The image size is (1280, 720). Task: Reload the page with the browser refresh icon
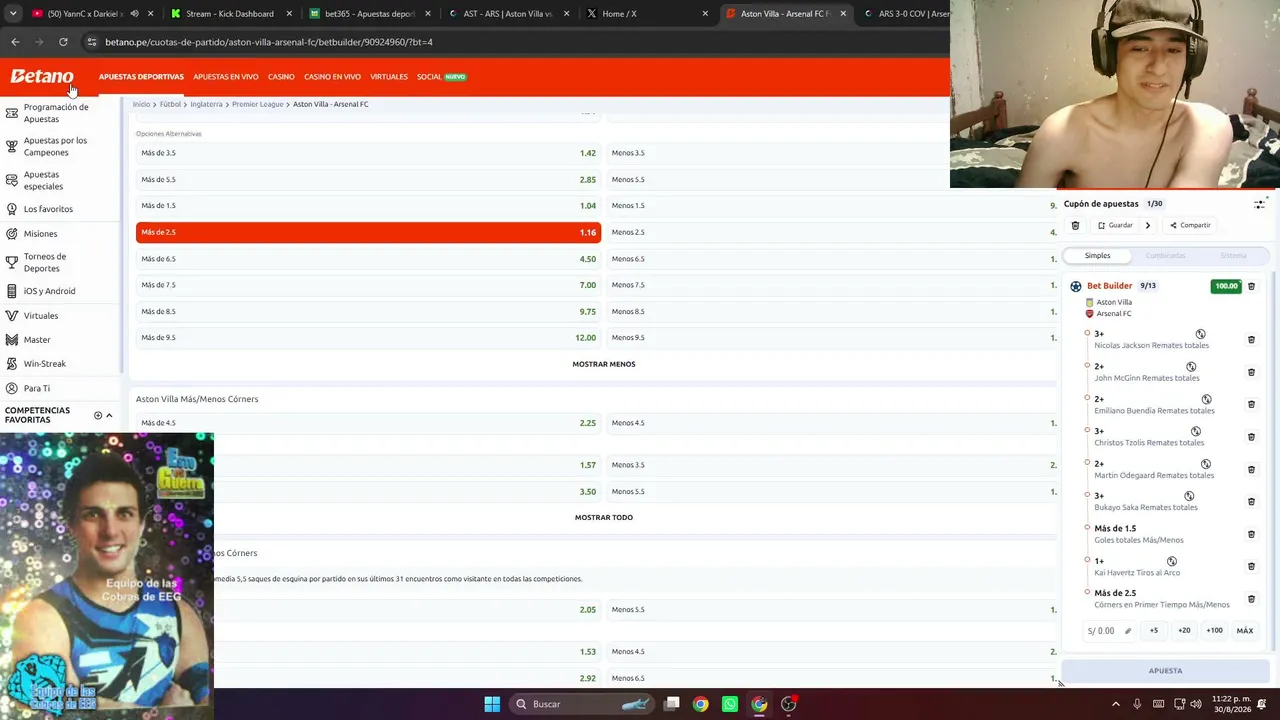(x=63, y=42)
